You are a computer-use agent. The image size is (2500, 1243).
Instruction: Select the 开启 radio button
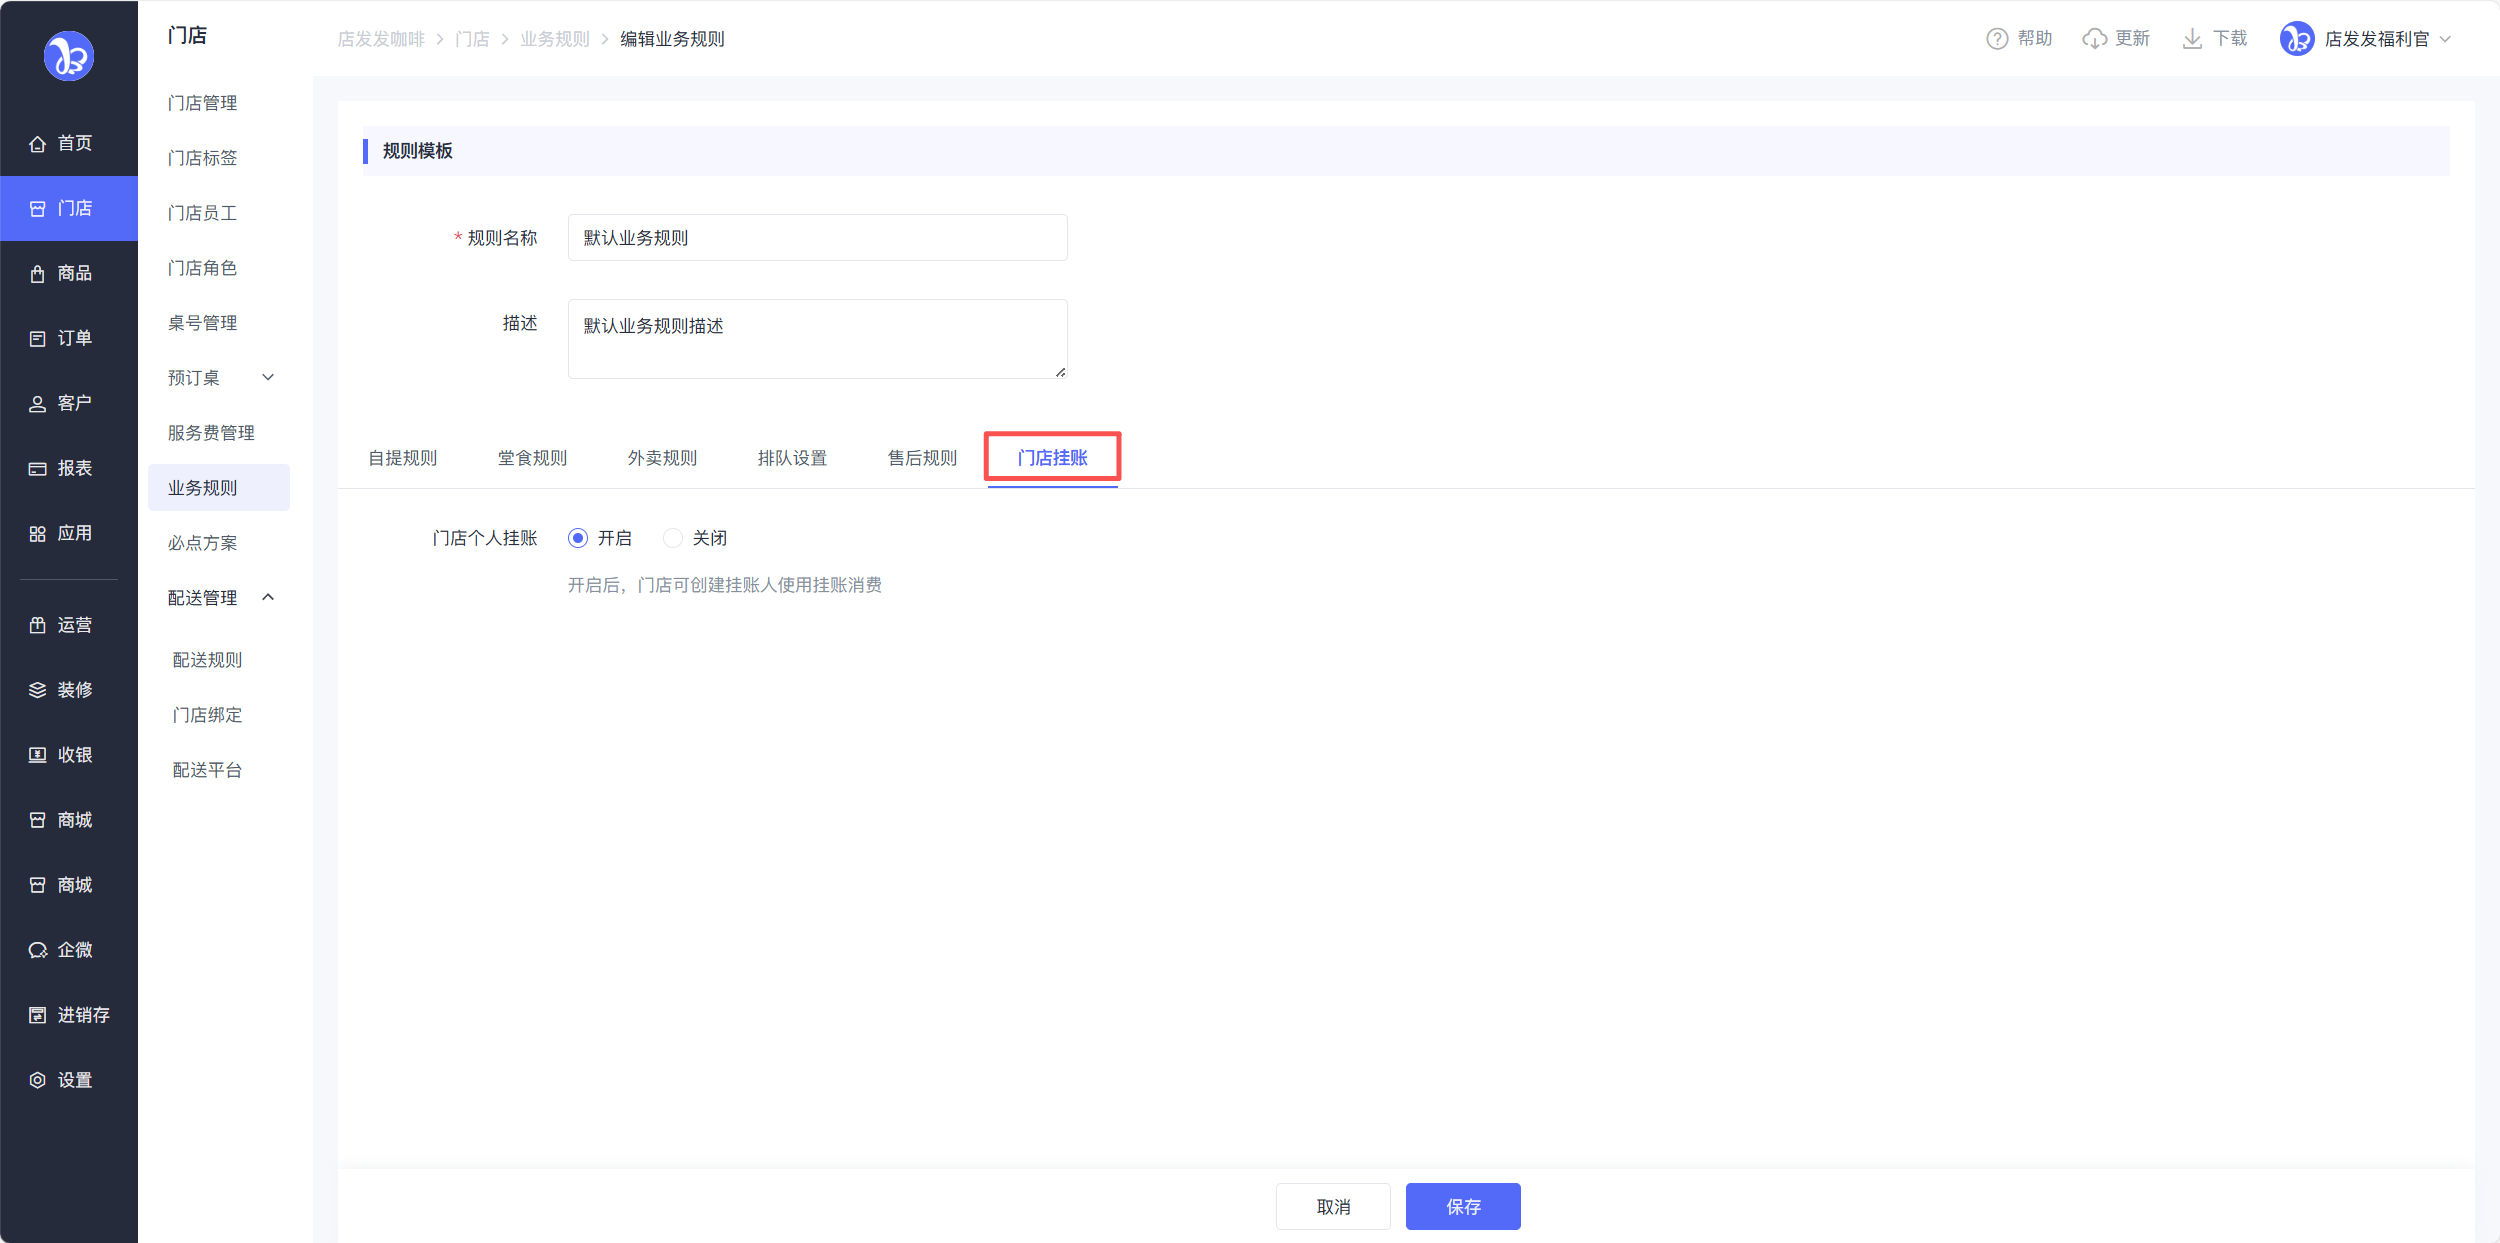578,538
